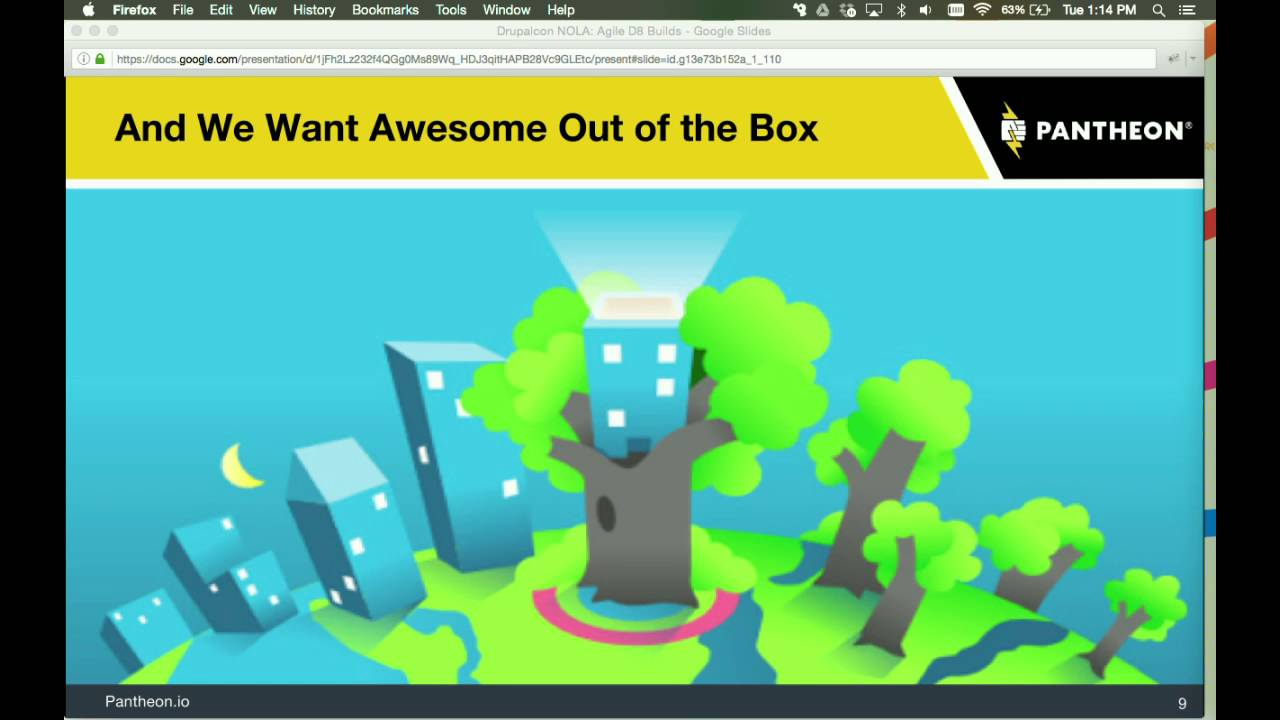Click the Wi-Fi status icon
Screen dimensions: 1280x720
(x=982, y=10)
